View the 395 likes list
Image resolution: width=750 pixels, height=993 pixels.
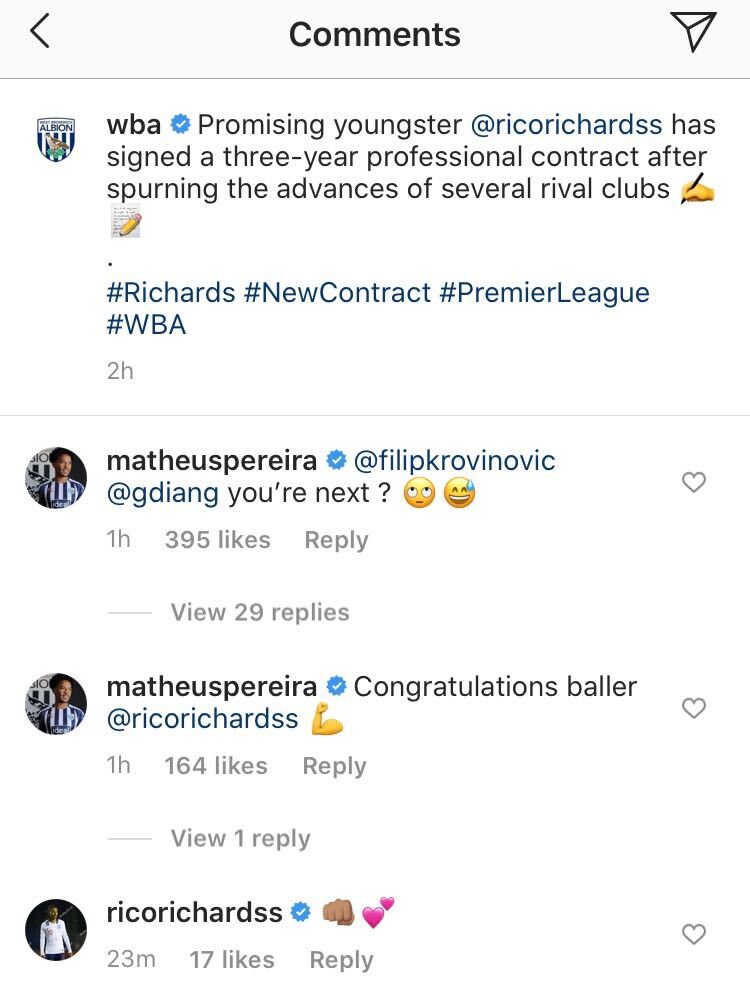point(217,540)
